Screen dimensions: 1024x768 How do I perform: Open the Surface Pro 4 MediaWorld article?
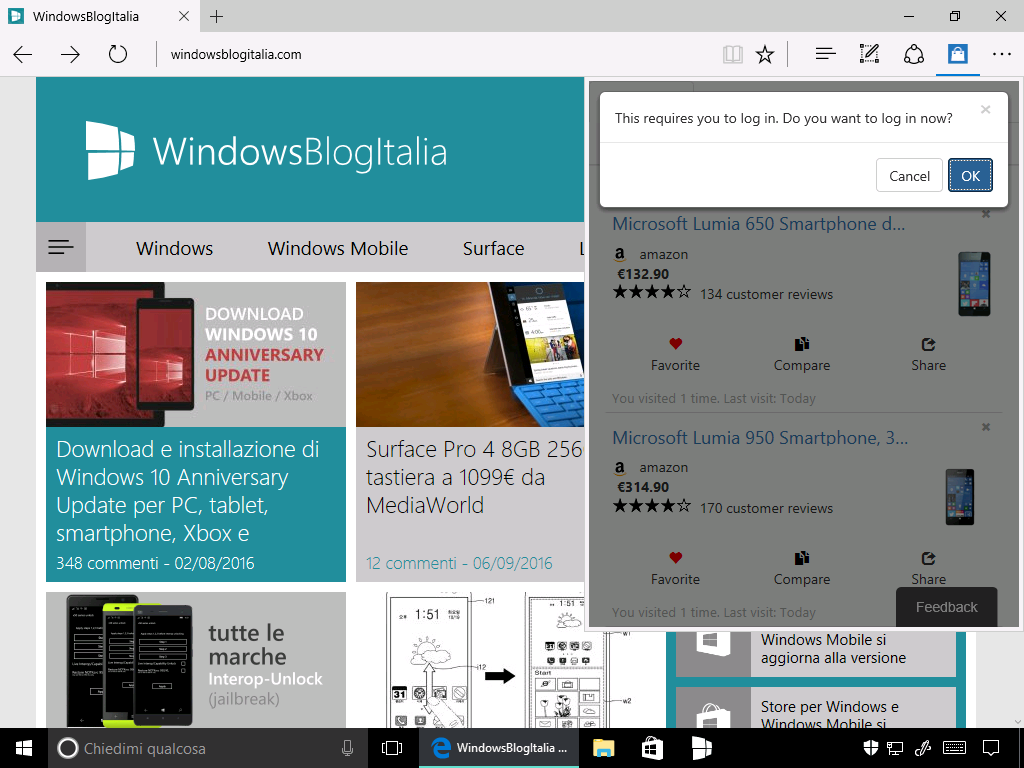click(475, 477)
